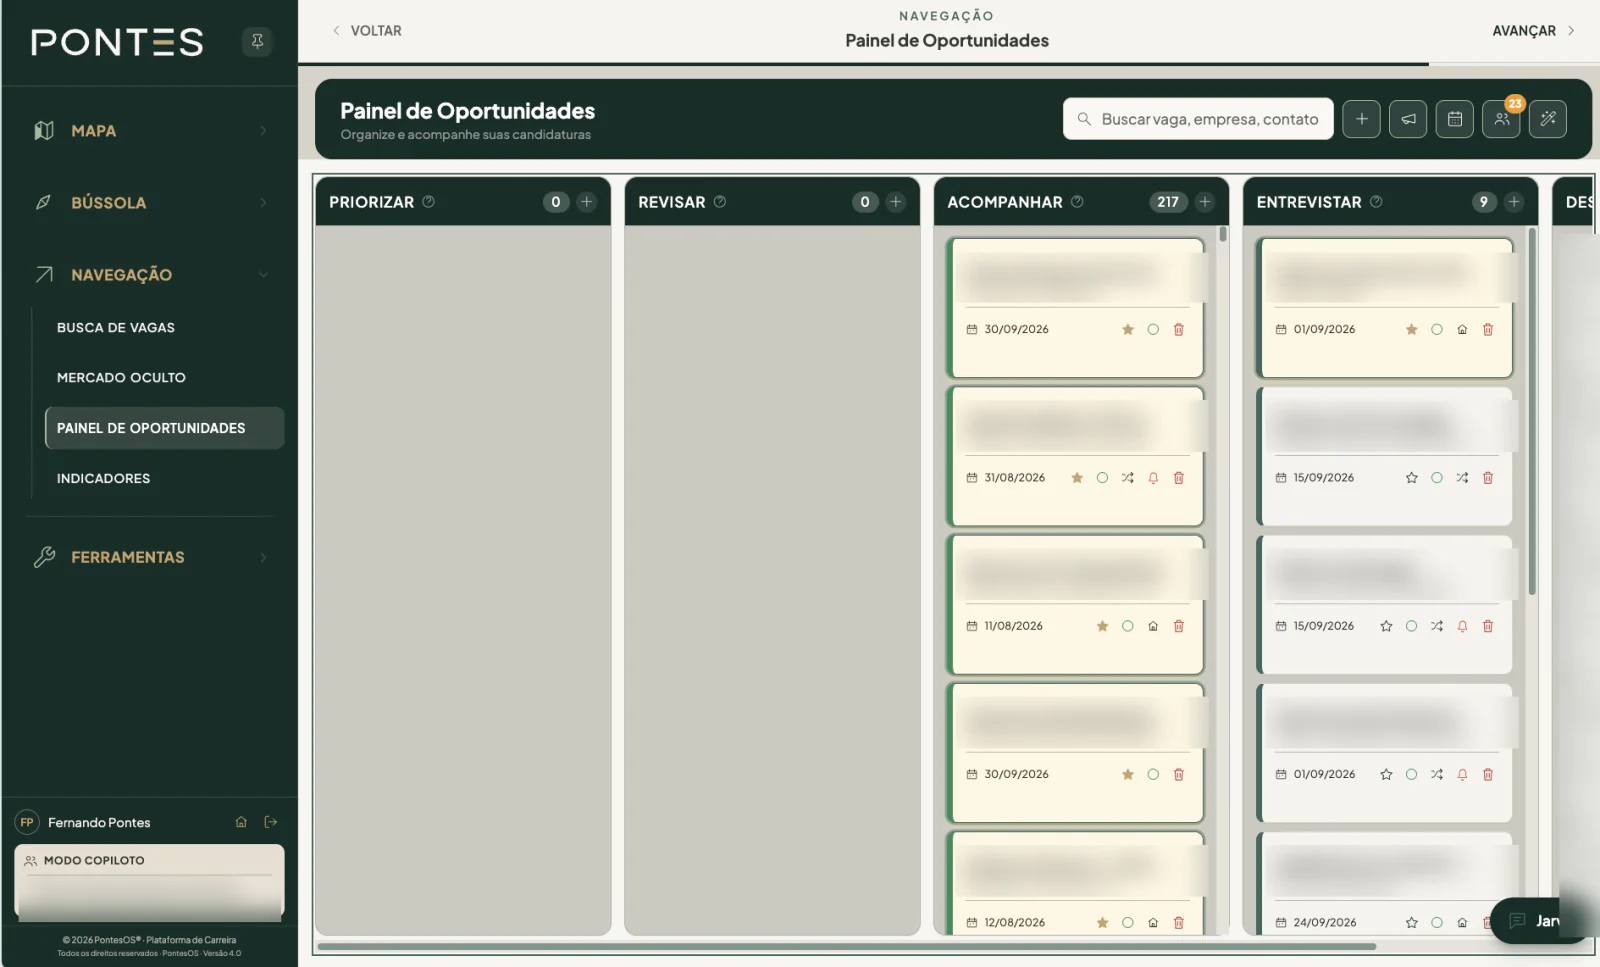The height and width of the screenshot is (967, 1600).
Task: Open INDICADORES in the sidebar
Action: [x=103, y=479]
